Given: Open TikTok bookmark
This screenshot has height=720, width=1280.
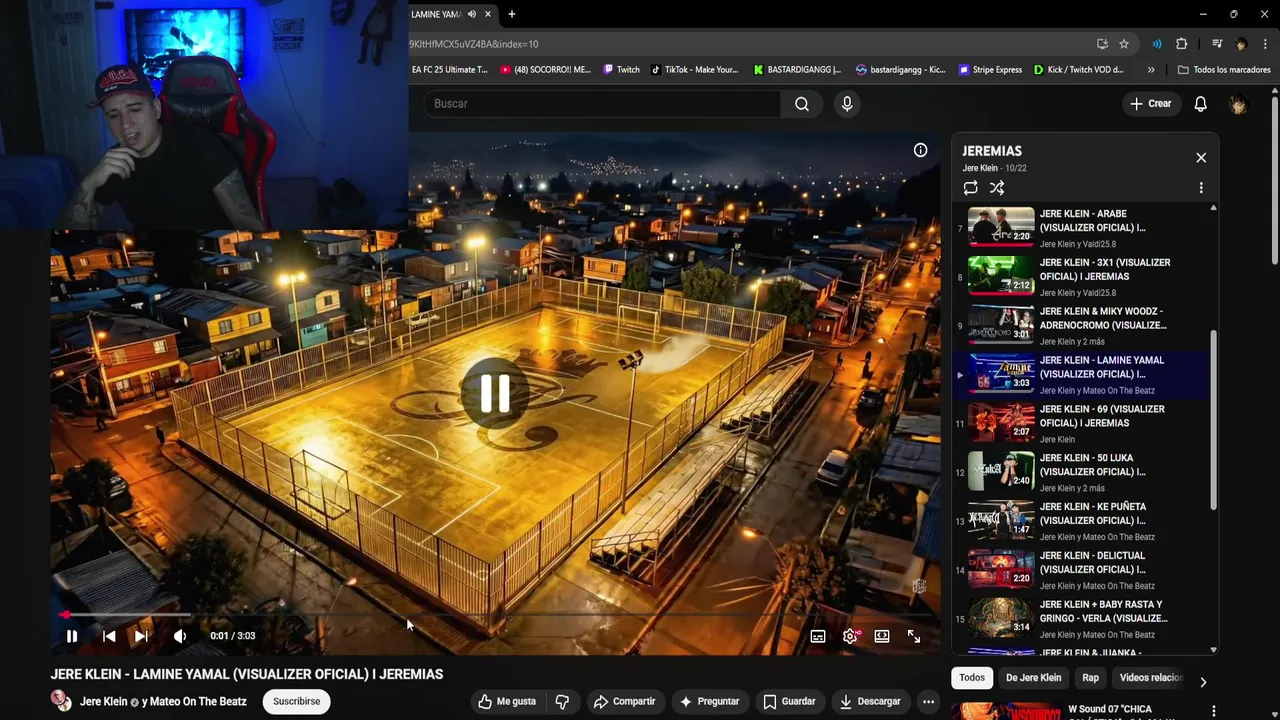Looking at the screenshot, I should [694, 70].
